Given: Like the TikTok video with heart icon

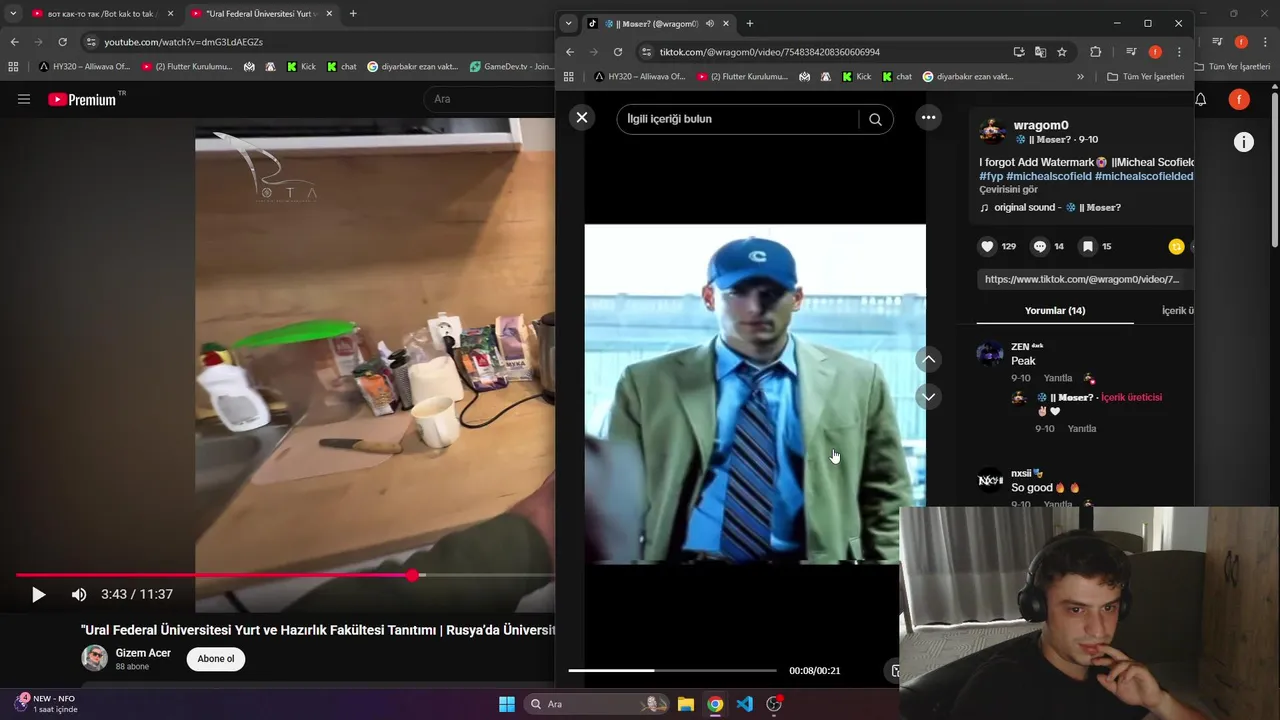Looking at the screenshot, I should (x=987, y=246).
